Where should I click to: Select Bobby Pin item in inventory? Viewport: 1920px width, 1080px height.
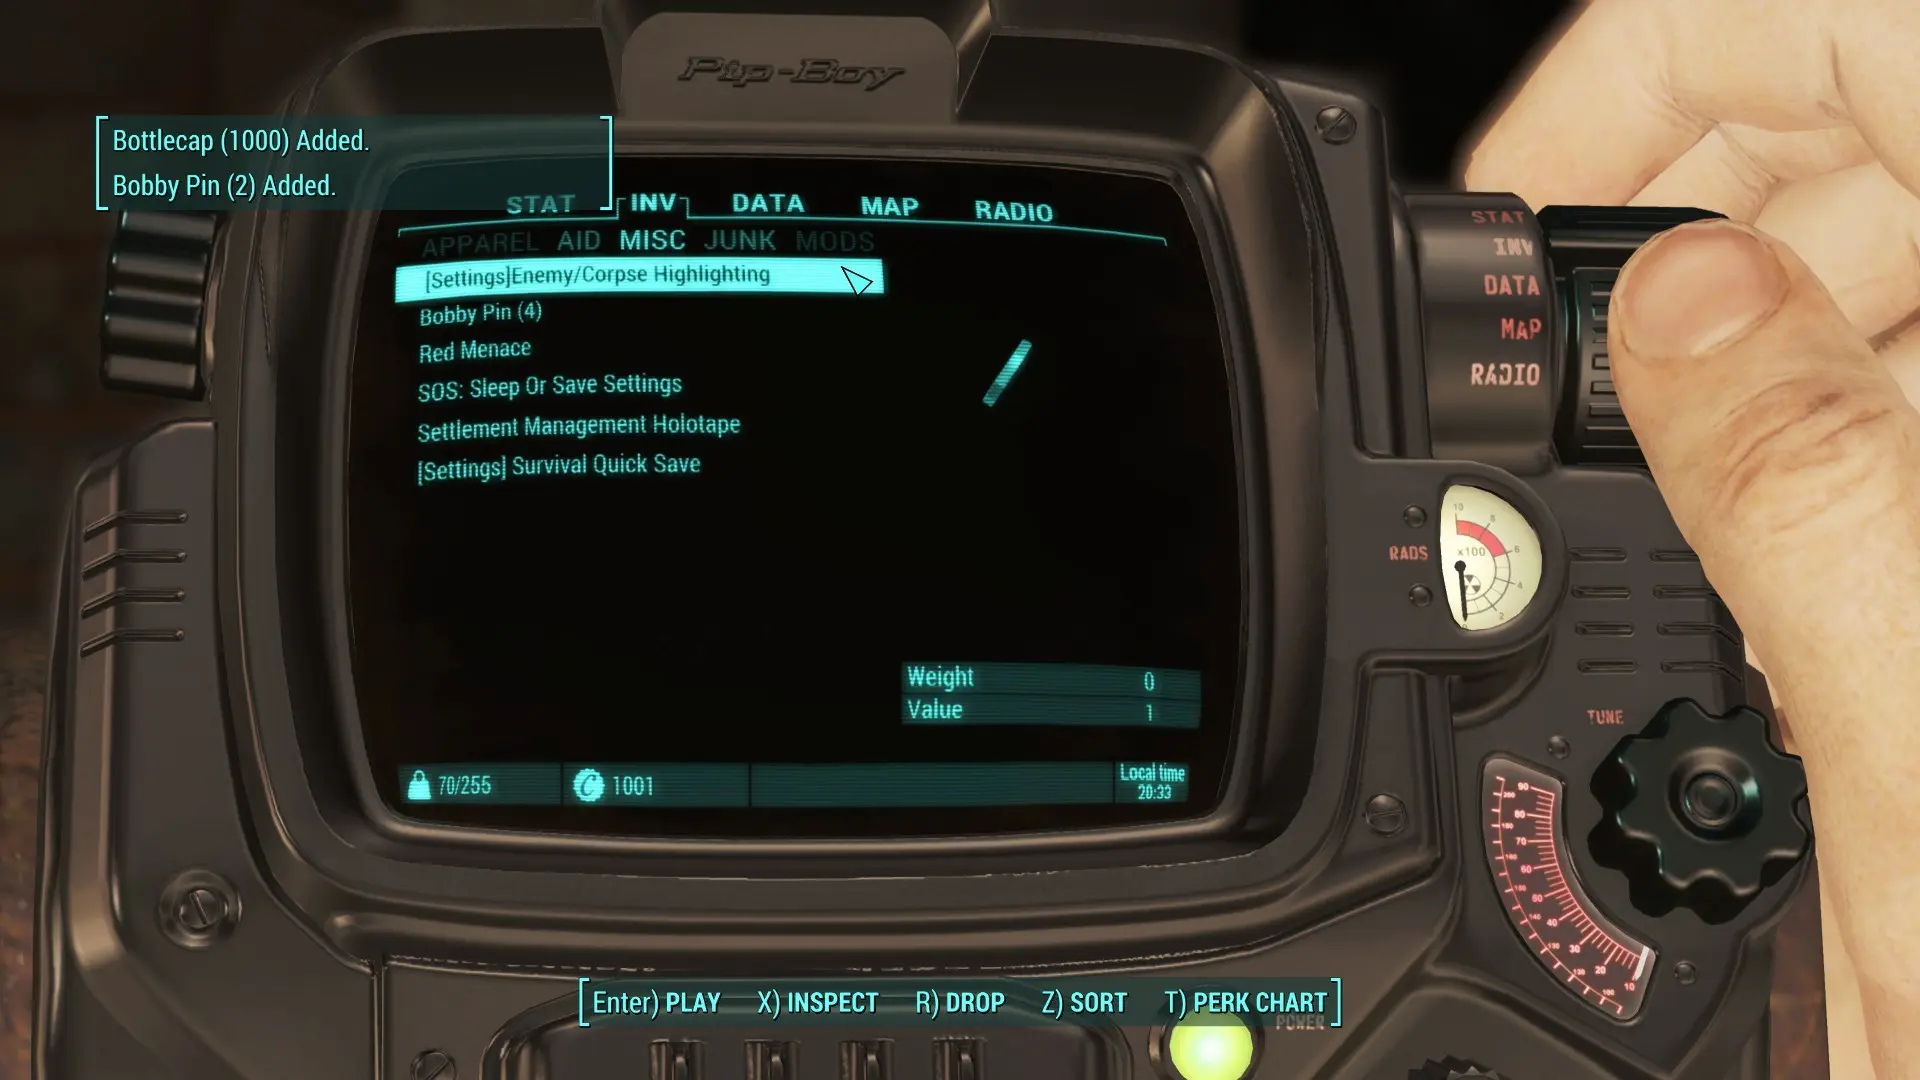pyautogui.click(x=479, y=313)
